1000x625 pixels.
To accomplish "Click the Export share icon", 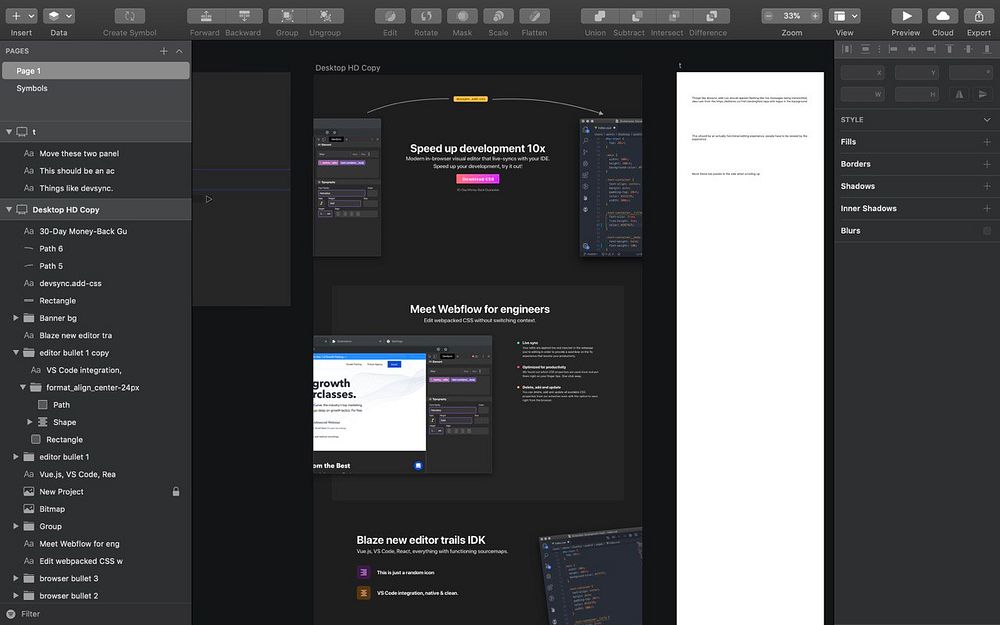I will click(979, 16).
